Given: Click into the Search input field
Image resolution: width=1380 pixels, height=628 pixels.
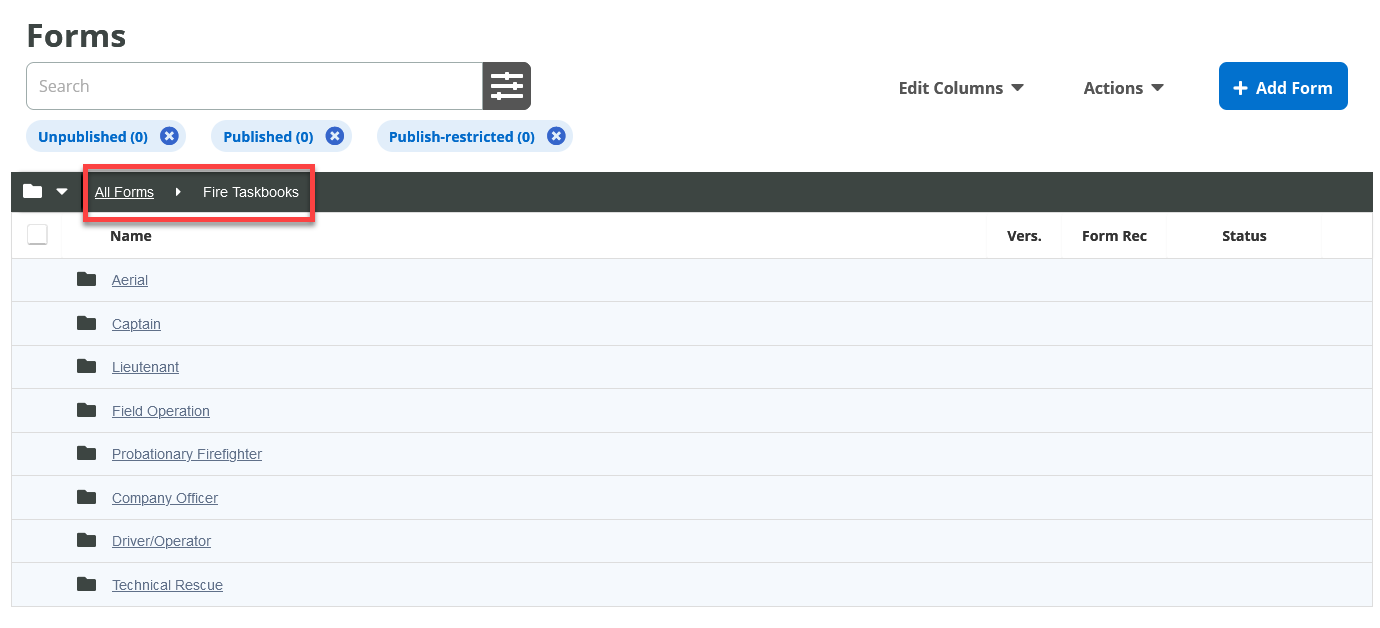Looking at the screenshot, I should point(254,86).
